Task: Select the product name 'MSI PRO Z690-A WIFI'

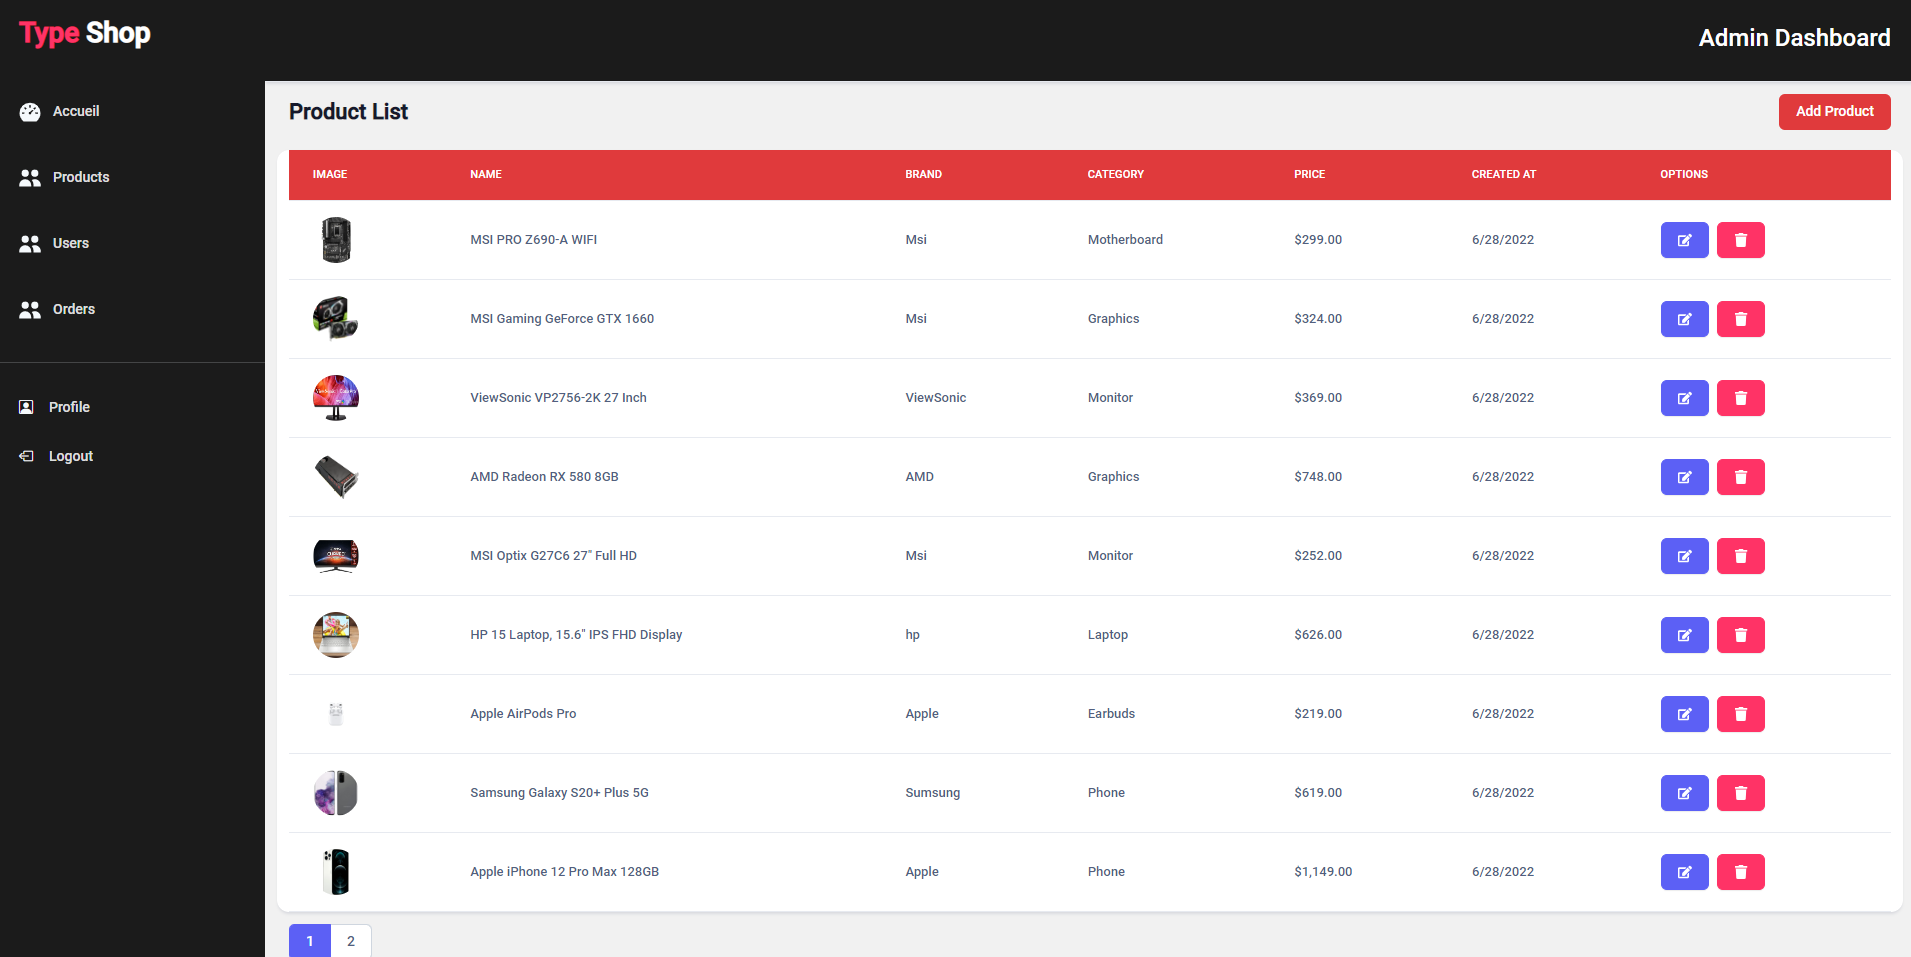Action: (533, 240)
